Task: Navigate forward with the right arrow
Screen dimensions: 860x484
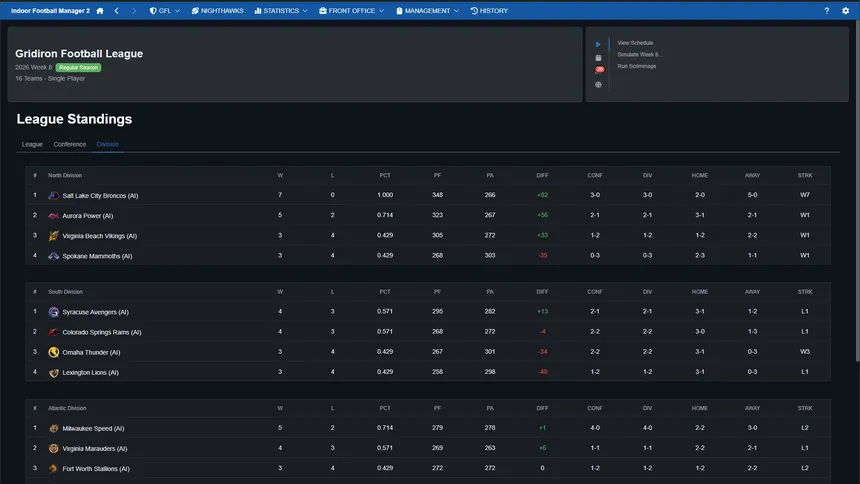Action: pos(134,10)
